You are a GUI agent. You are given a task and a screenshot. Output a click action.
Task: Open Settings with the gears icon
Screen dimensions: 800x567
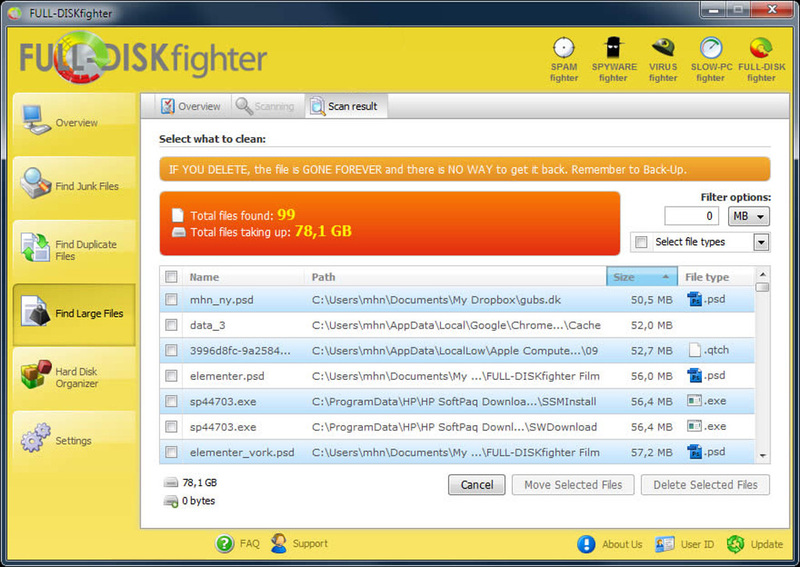36,438
